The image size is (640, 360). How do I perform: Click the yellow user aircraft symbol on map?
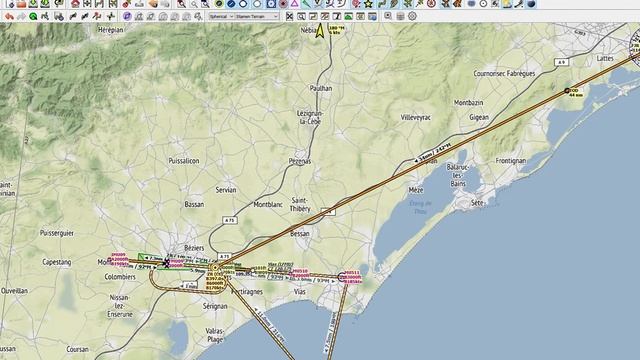(x=320, y=31)
